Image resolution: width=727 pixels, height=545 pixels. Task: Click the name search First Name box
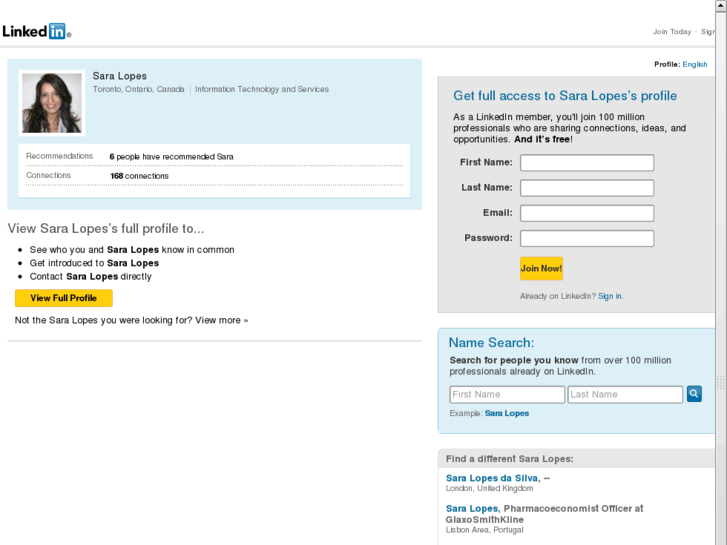pos(507,394)
